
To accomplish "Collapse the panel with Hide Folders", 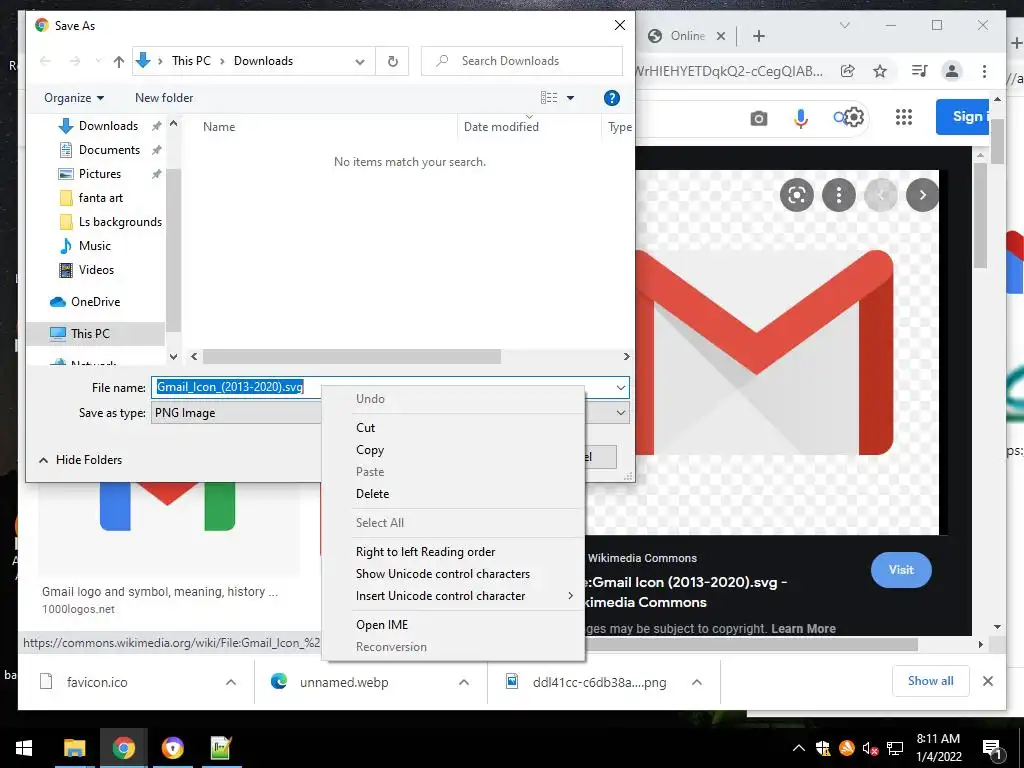I will pos(80,460).
